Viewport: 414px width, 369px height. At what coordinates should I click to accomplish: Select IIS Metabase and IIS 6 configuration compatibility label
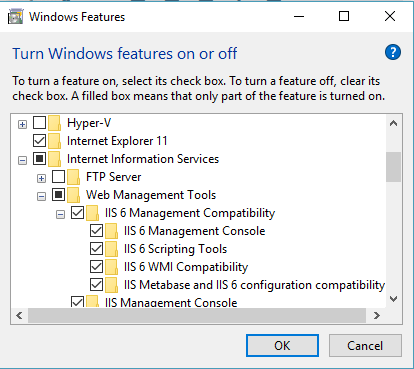coord(254,285)
